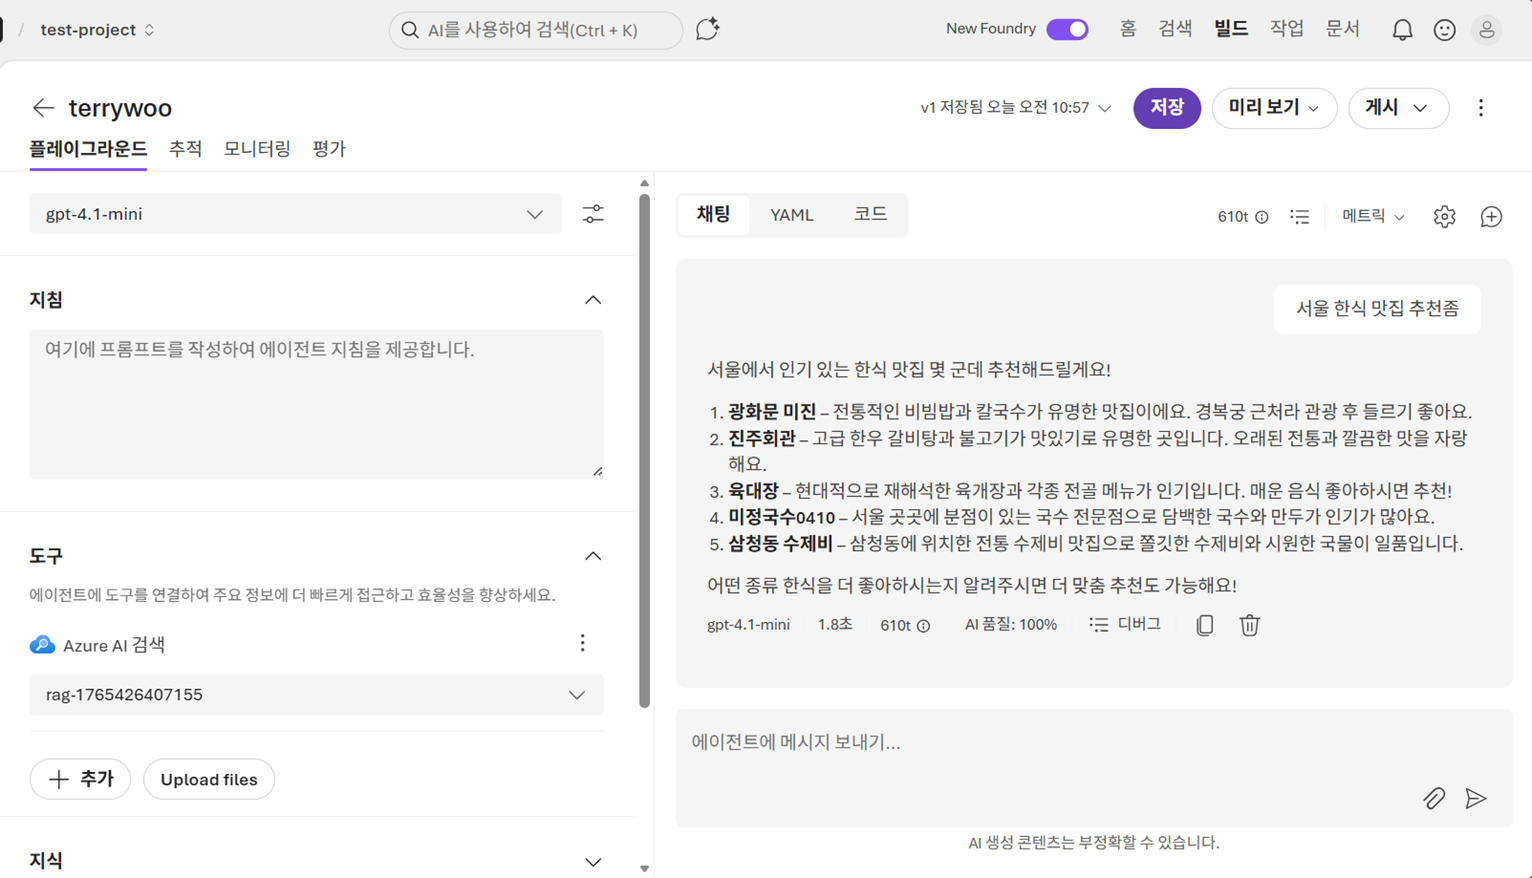Delete the agent response with trash icon
This screenshot has height=878, width=1532.
click(1249, 625)
